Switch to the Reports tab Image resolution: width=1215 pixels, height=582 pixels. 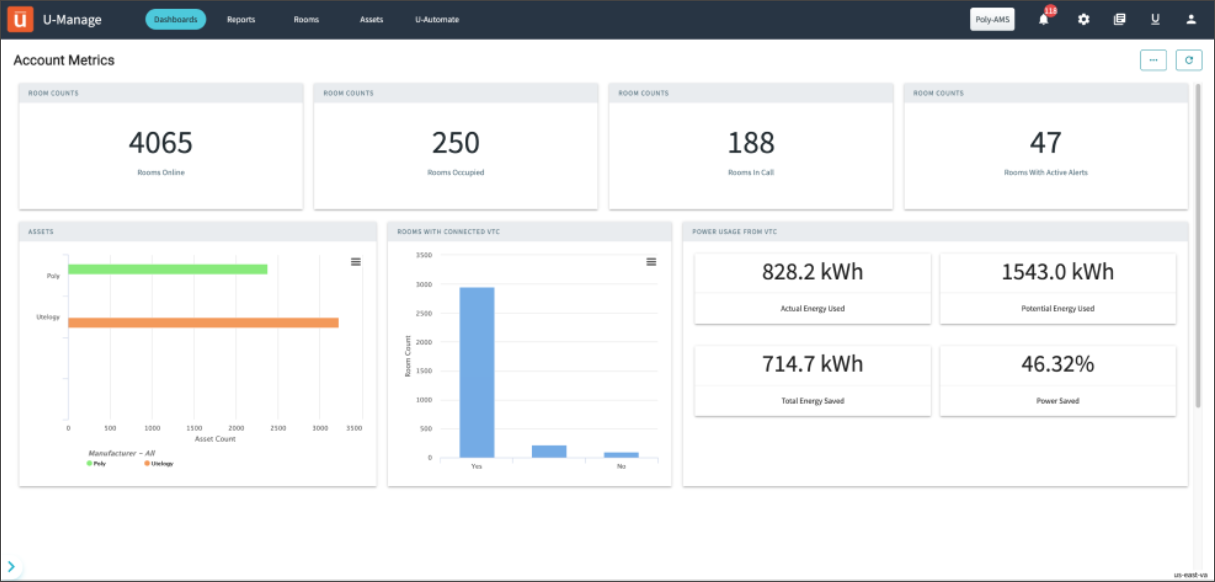point(240,19)
